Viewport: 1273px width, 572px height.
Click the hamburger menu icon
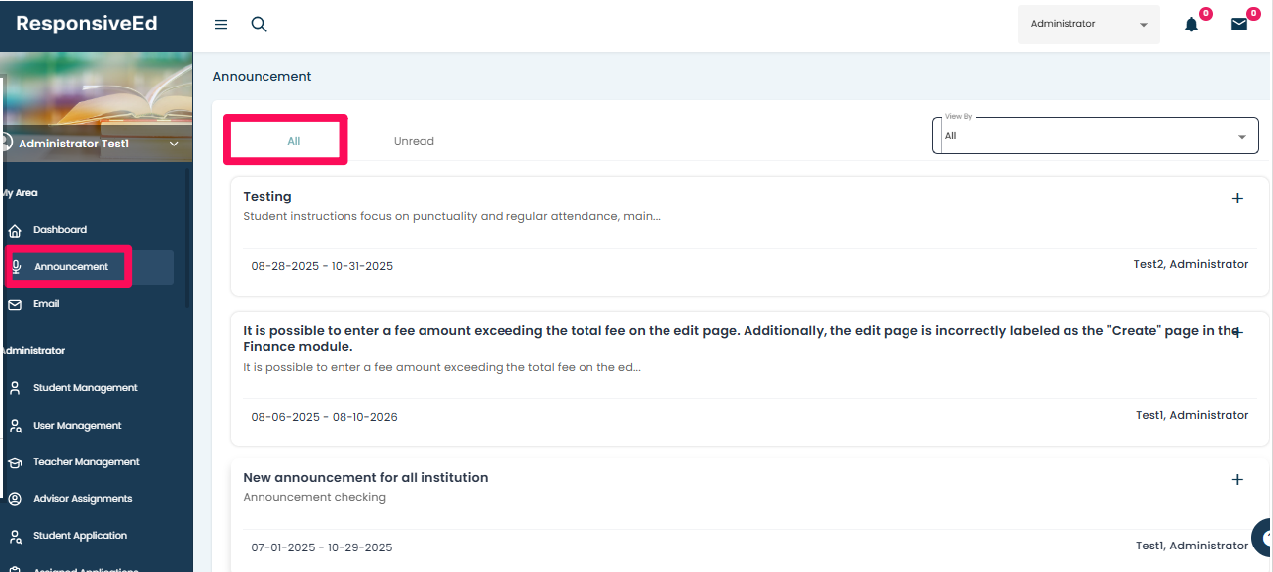221,25
